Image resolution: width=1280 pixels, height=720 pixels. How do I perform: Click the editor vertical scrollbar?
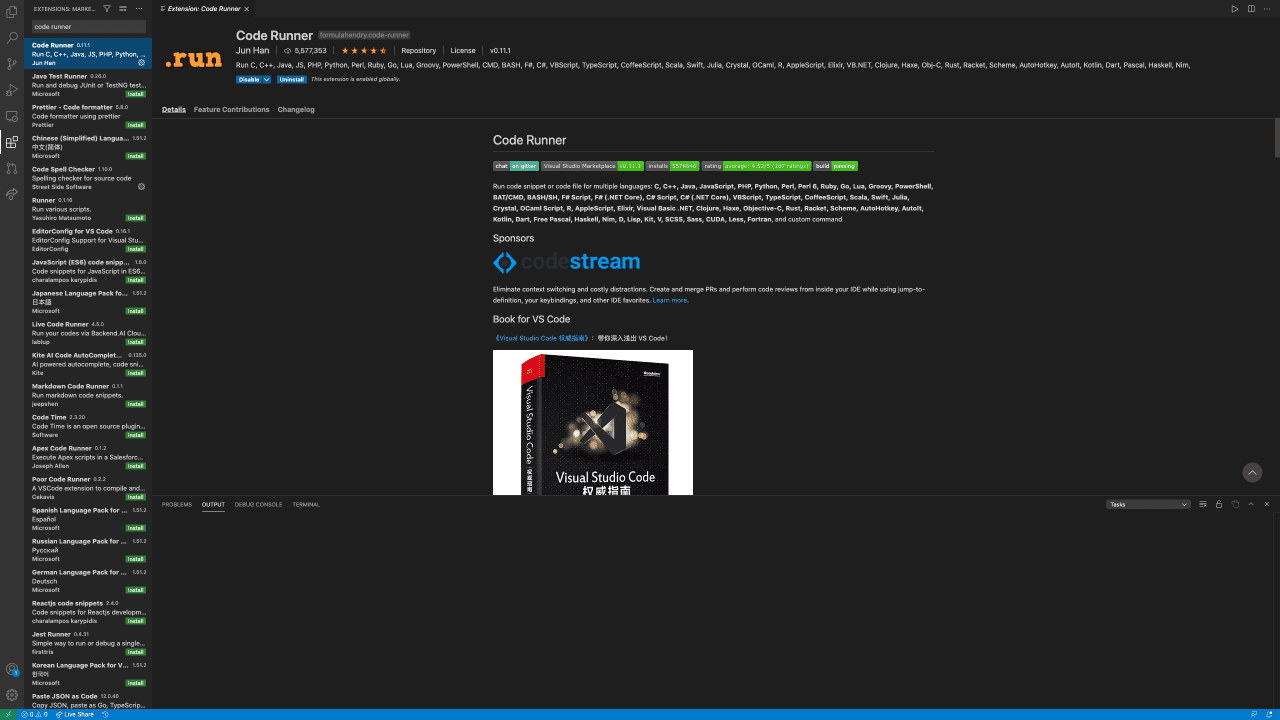(1276, 140)
